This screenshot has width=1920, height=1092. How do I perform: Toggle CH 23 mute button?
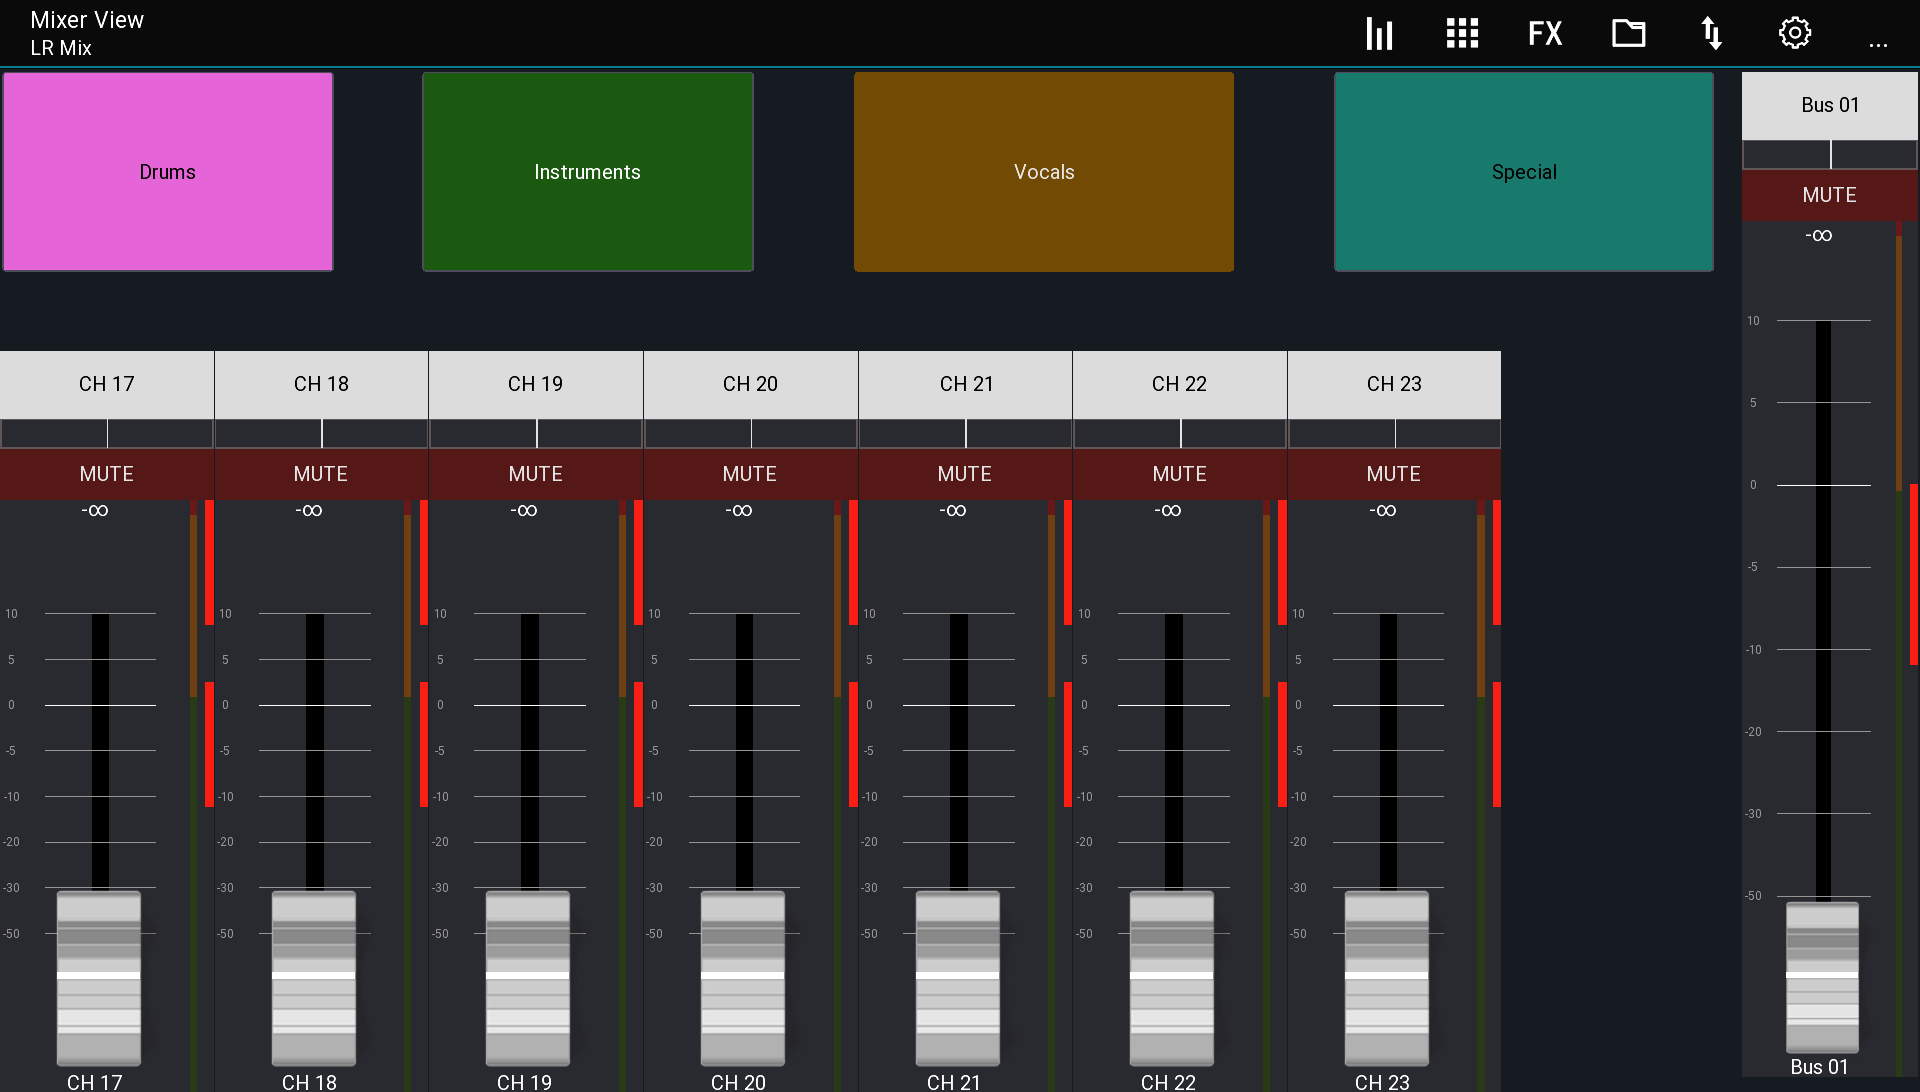coord(1393,474)
